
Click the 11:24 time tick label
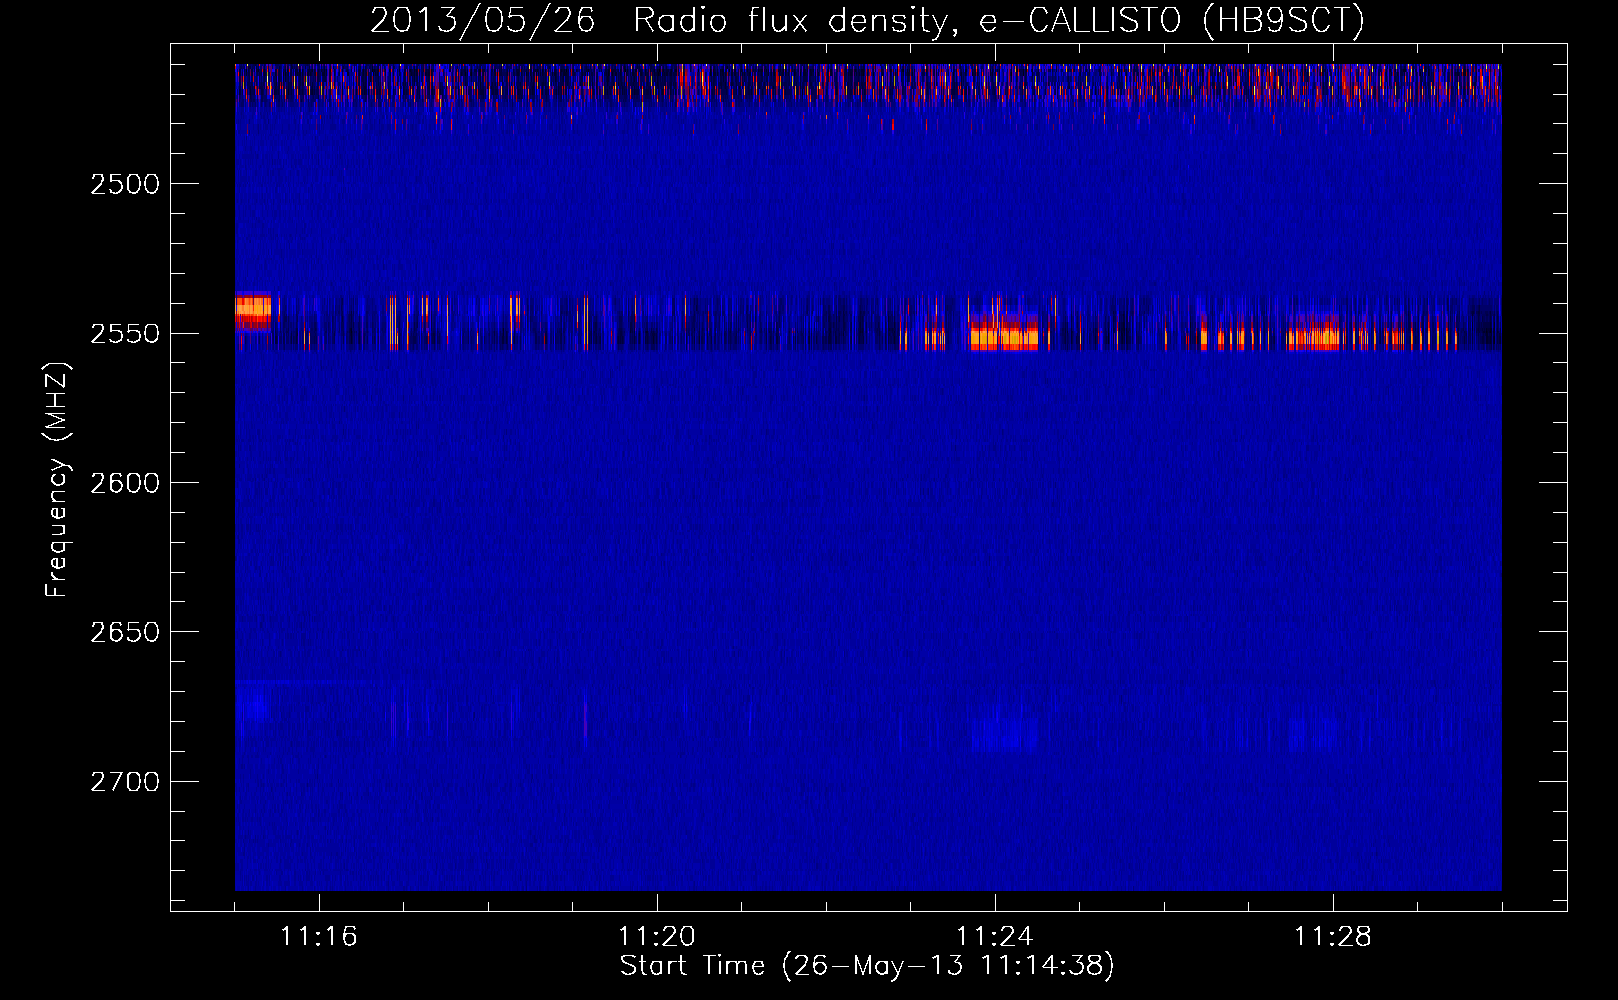coord(995,936)
